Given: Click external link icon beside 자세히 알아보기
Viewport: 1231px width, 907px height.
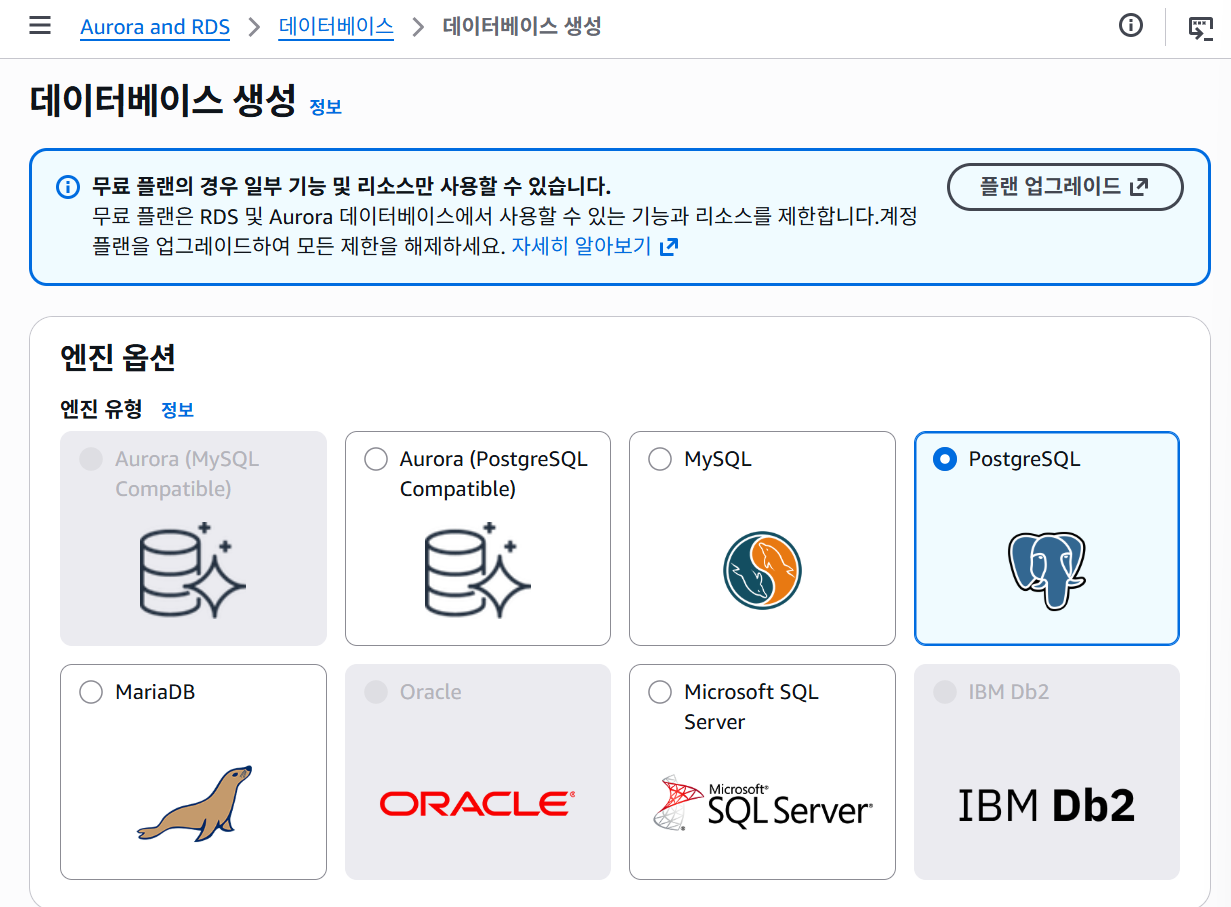Looking at the screenshot, I should coord(669,246).
